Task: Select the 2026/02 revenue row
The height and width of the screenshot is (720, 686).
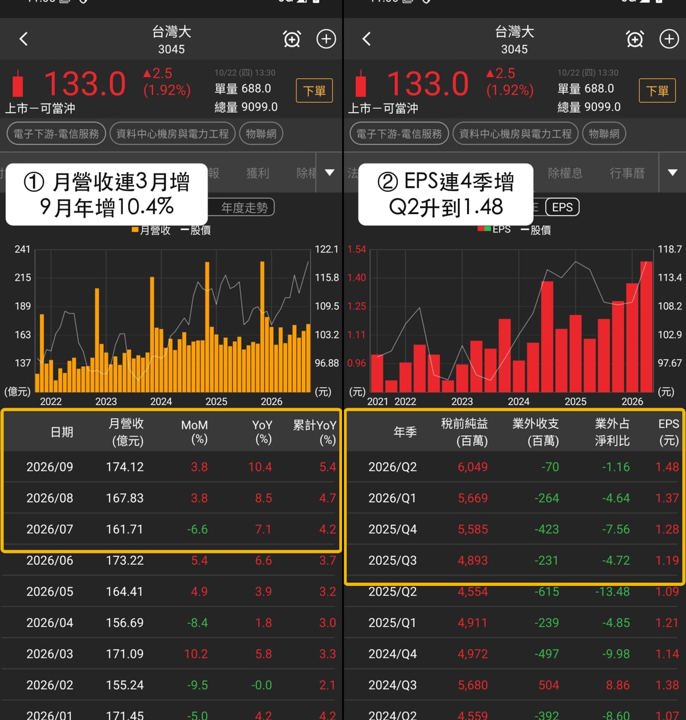Action: point(171,685)
